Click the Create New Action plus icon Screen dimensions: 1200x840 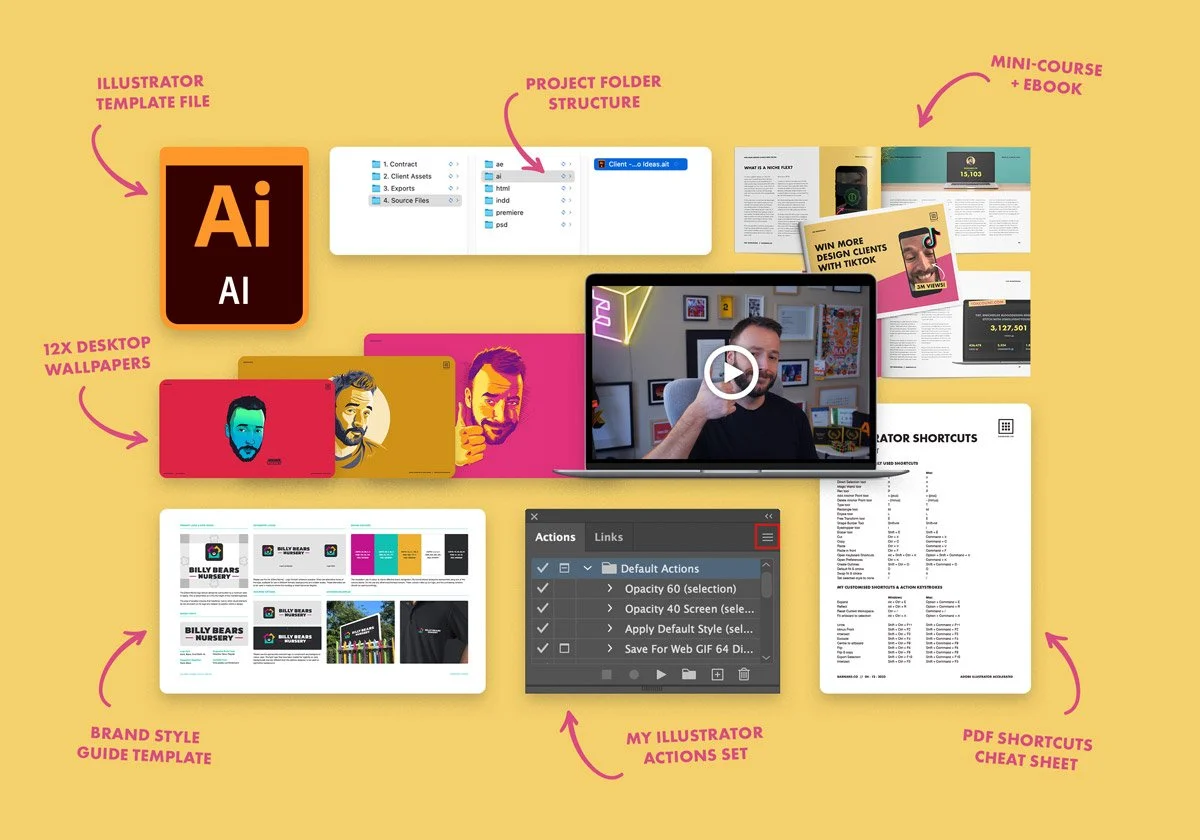[717, 674]
